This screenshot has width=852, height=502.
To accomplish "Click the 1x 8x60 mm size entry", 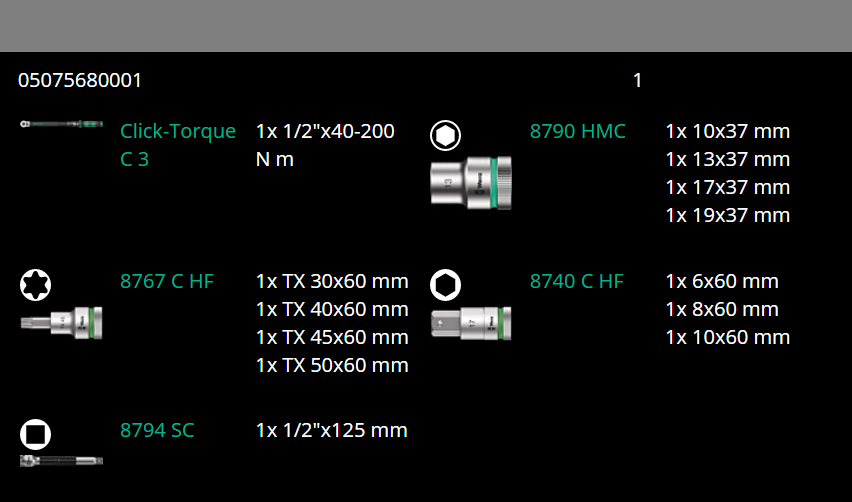I will (x=721, y=309).
